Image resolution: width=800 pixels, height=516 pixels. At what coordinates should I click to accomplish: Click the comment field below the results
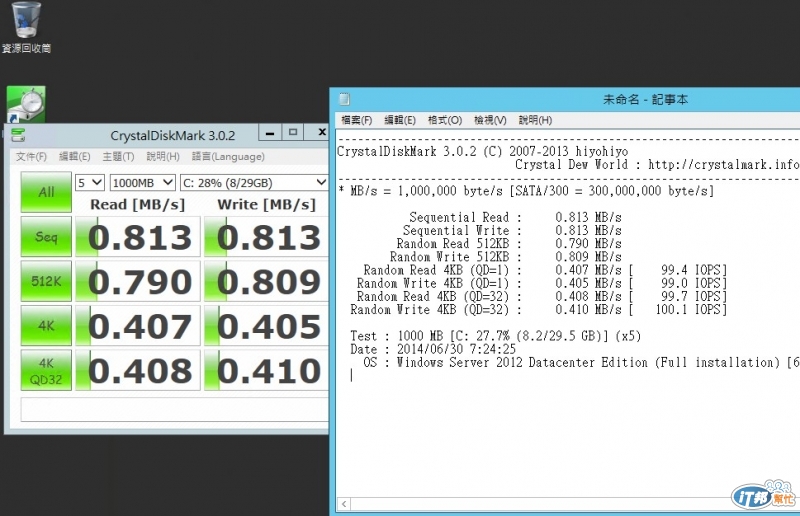pos(174,409)
